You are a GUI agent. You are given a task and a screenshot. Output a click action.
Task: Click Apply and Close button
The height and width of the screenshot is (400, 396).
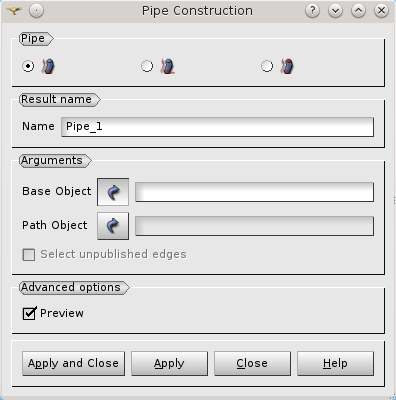coord(73,363)
